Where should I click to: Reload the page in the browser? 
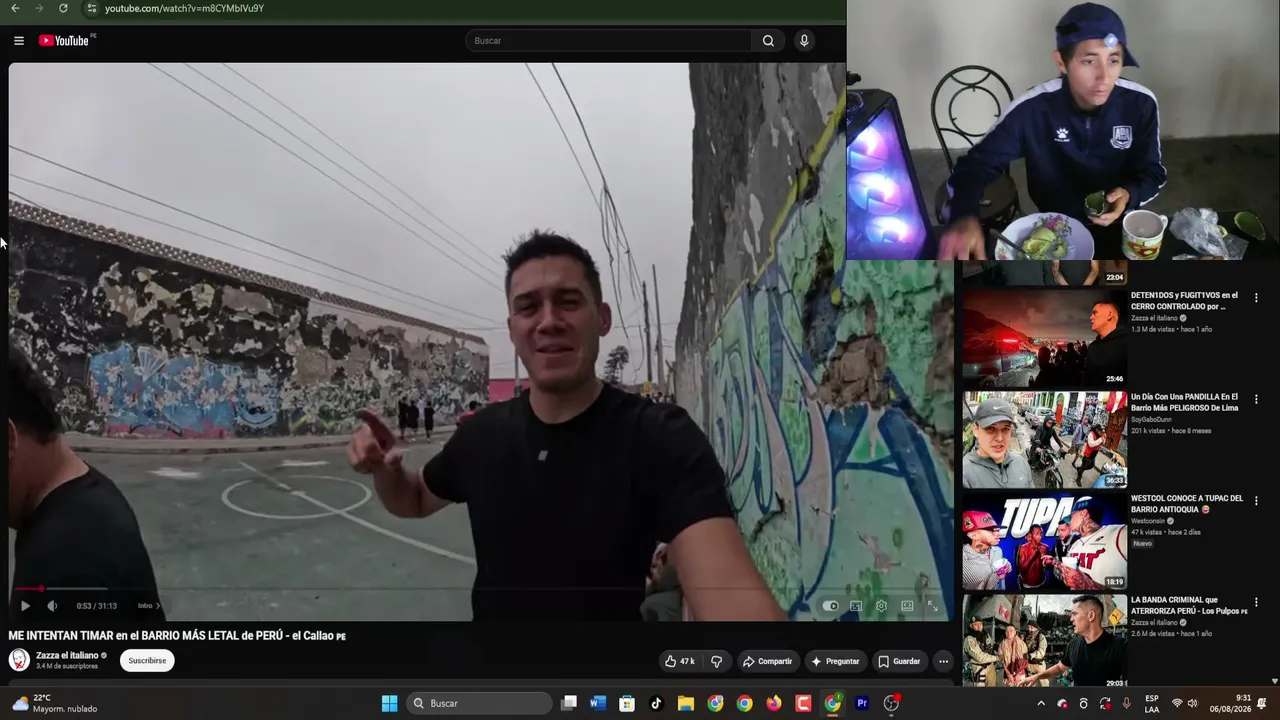coord(63,8)
